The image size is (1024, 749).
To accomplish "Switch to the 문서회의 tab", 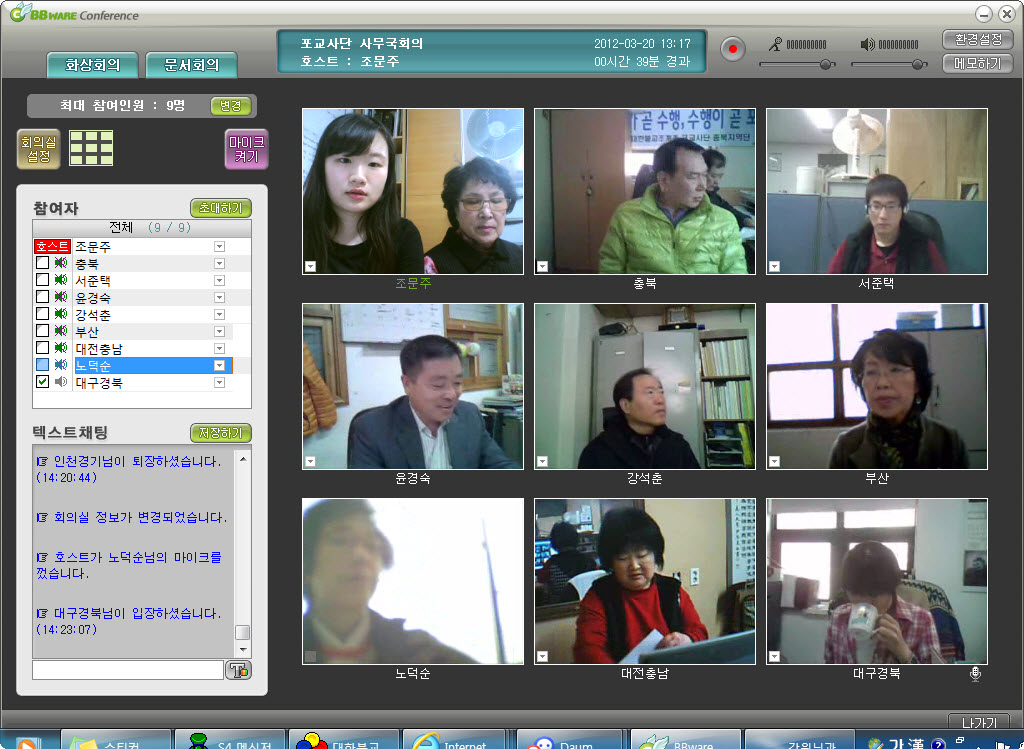I will 191,66.
